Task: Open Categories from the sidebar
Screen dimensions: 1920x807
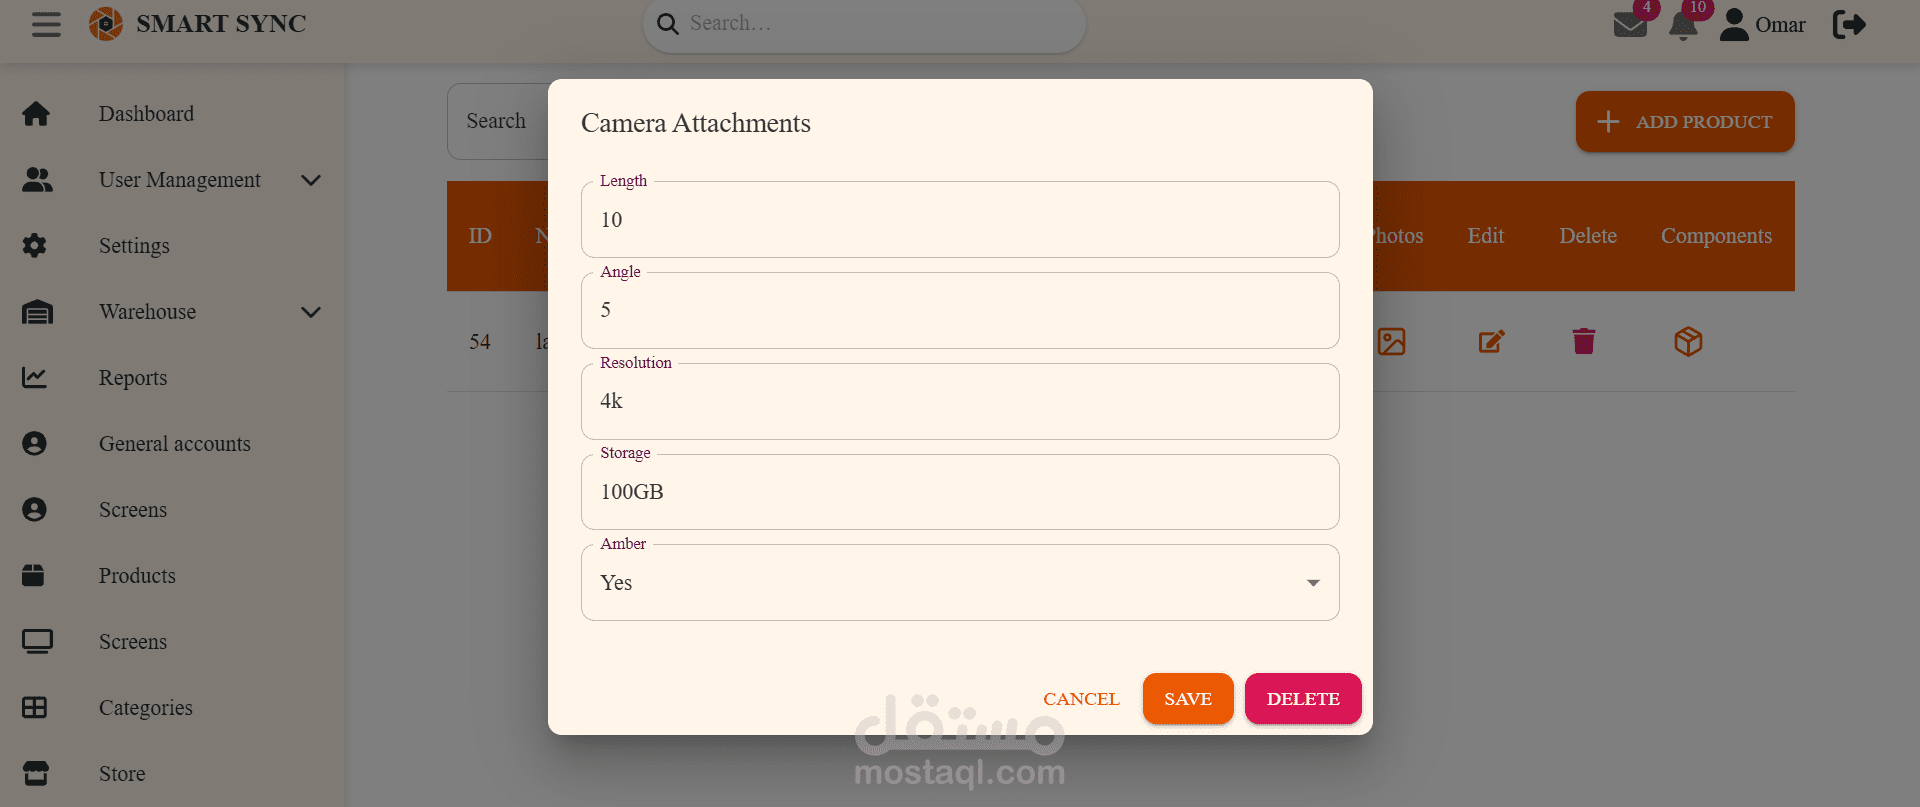Action: coord(146,708)
